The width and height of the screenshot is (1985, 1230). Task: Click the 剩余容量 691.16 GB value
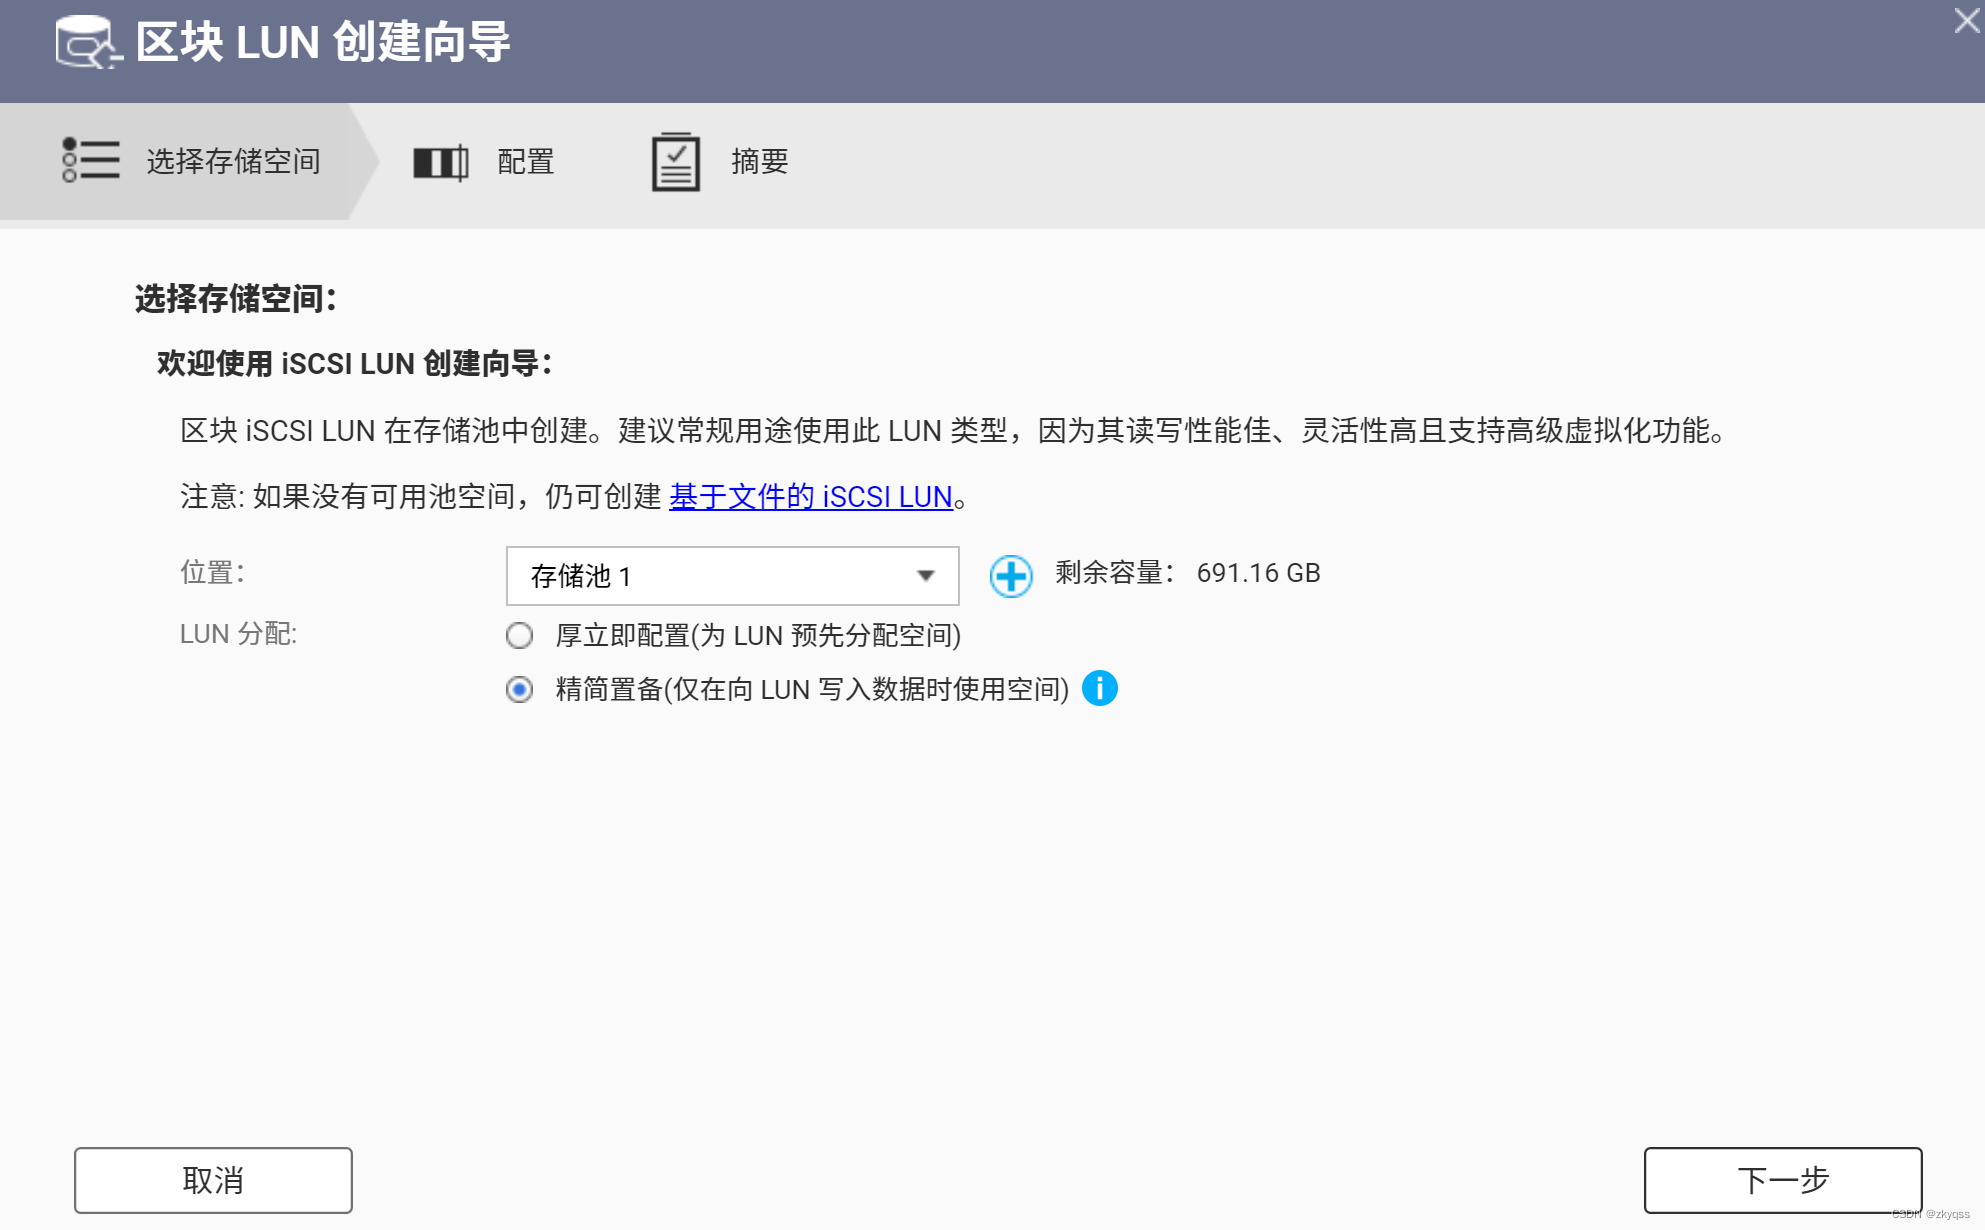click(x=1258, y=572)
